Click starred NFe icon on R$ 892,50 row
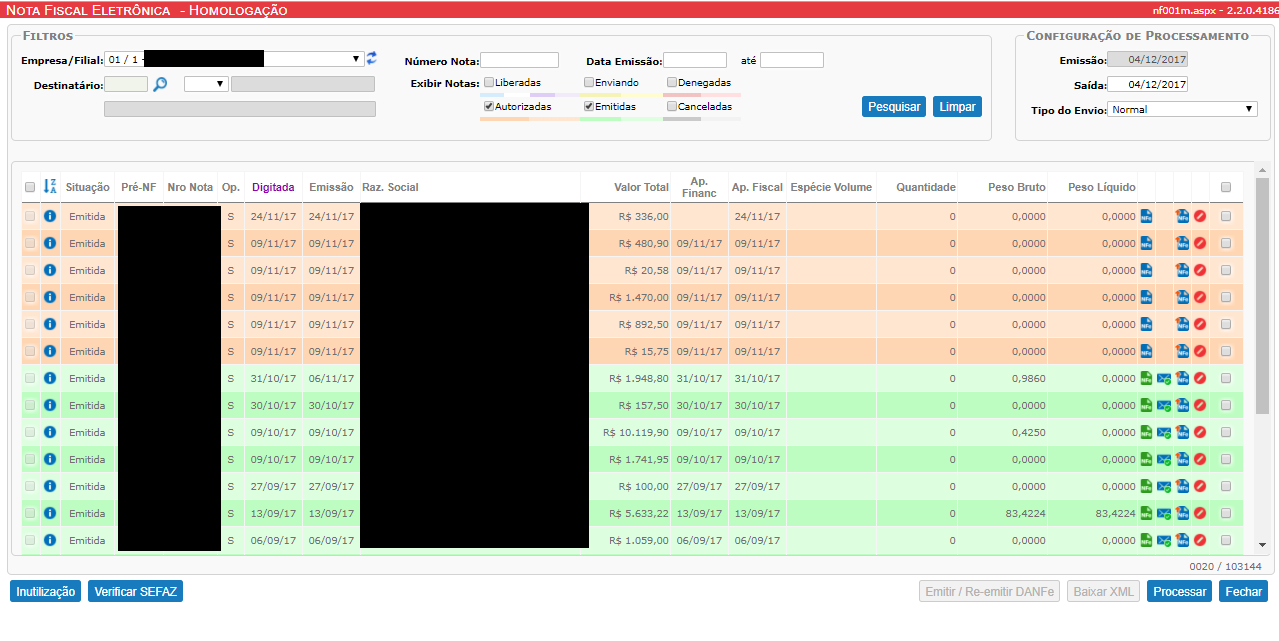 (x=1182, y=324)
